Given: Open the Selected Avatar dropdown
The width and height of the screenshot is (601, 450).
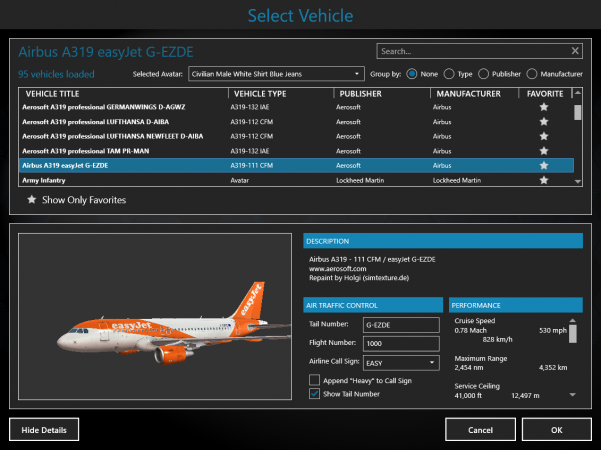Looking at the screenshot, I should [x=276, y=74].
